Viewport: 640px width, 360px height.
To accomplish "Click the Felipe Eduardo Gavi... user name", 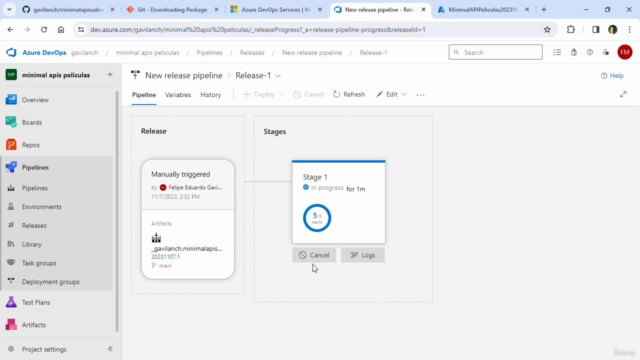I will pyautogui.click(x=195, y=187).
